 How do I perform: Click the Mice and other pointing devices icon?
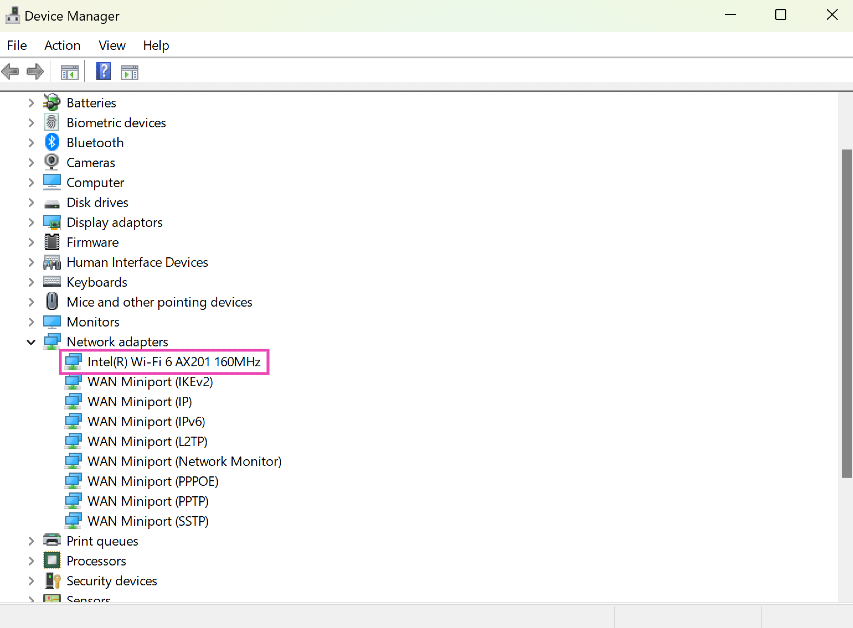(52, 302)
